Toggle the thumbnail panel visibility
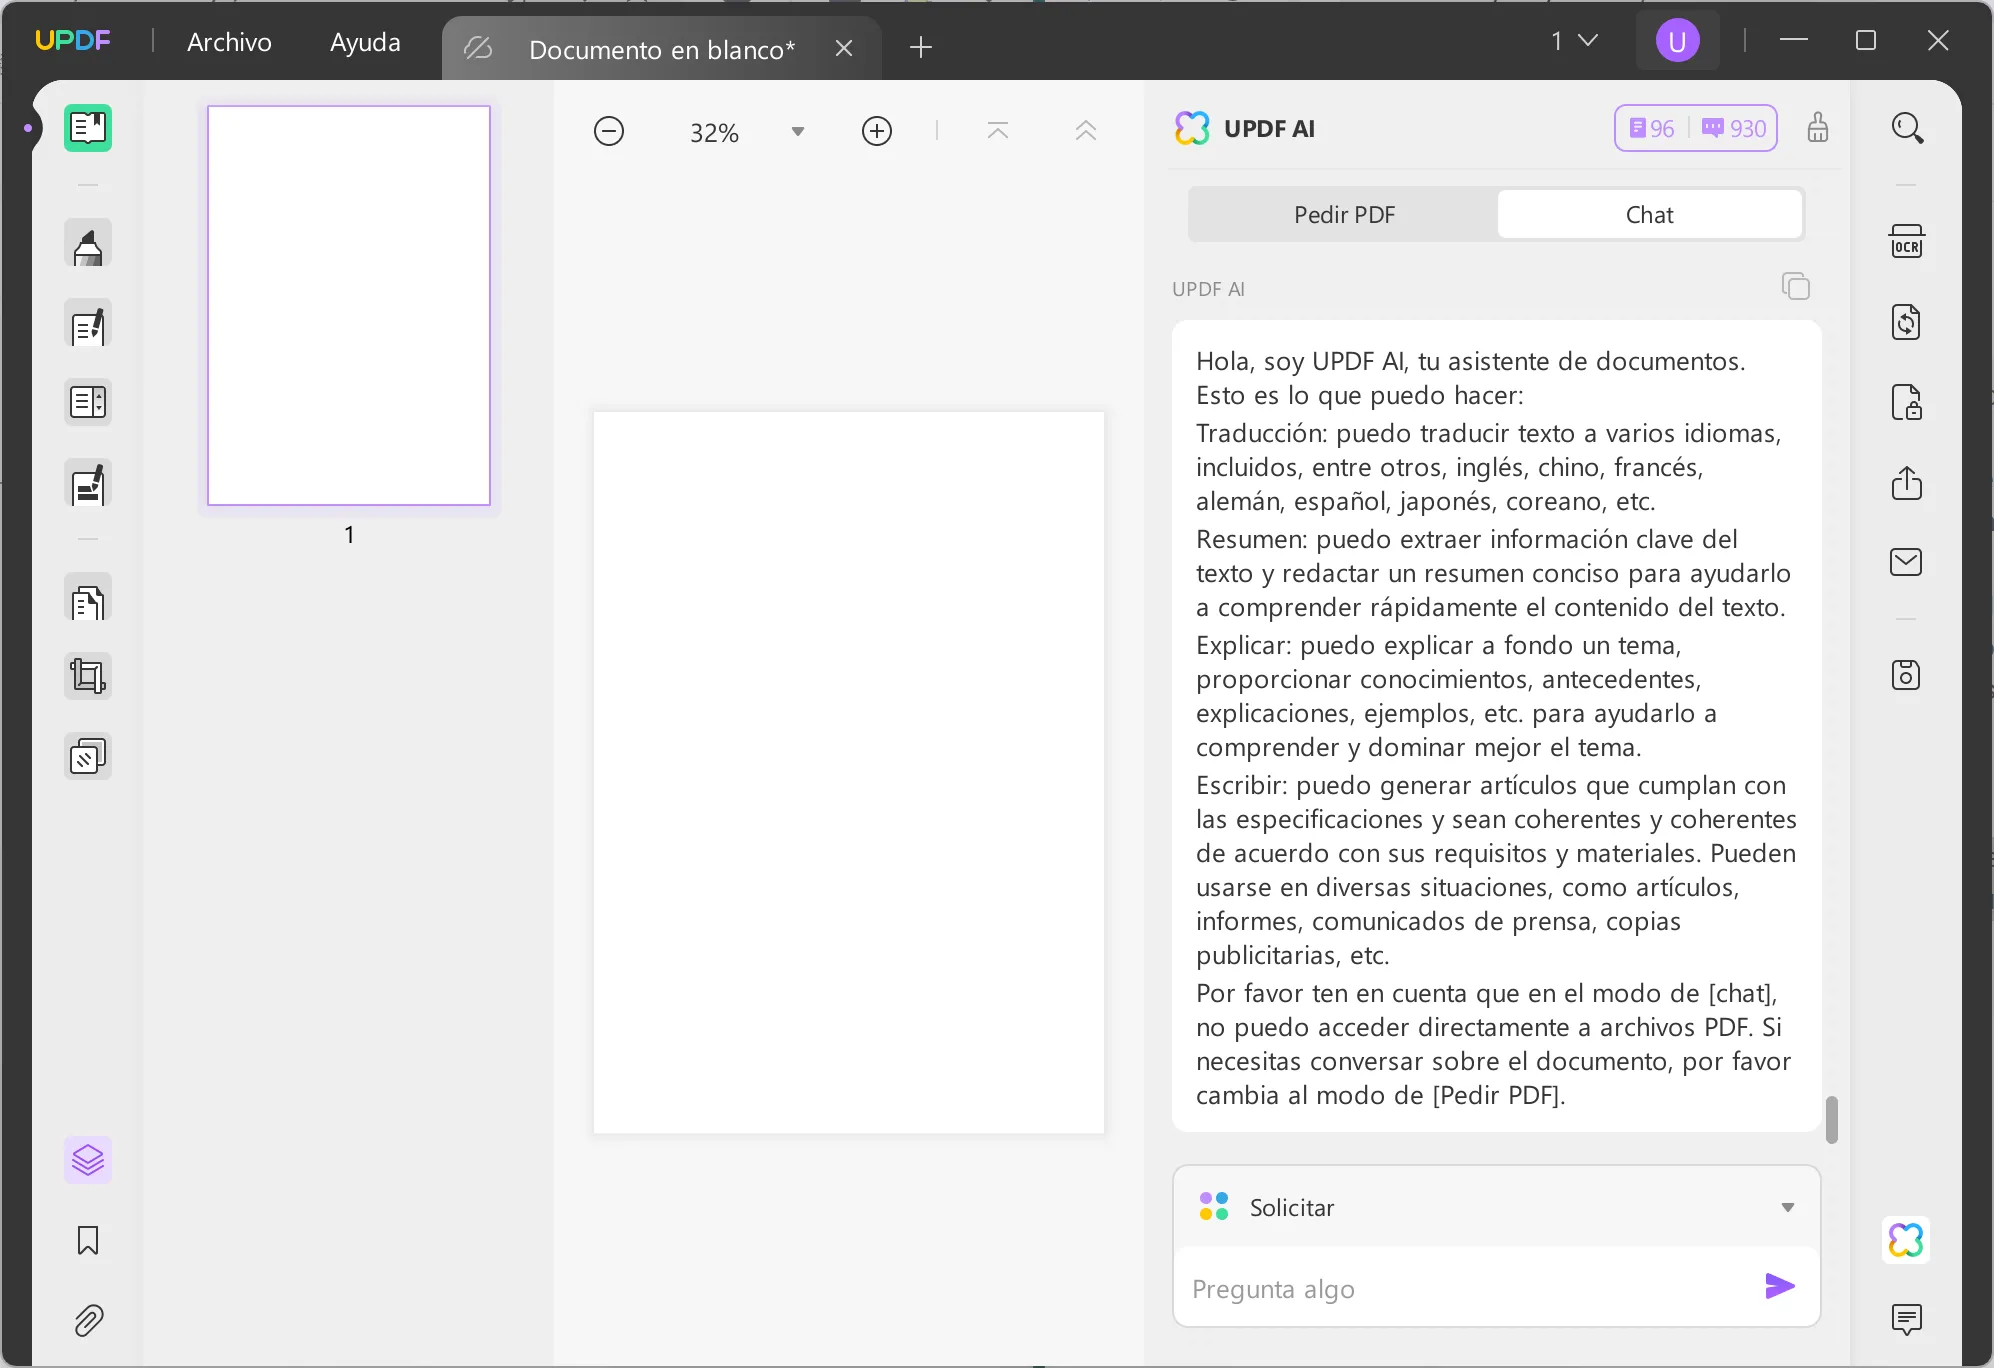 pyautogui.click(x=86, y=127)
